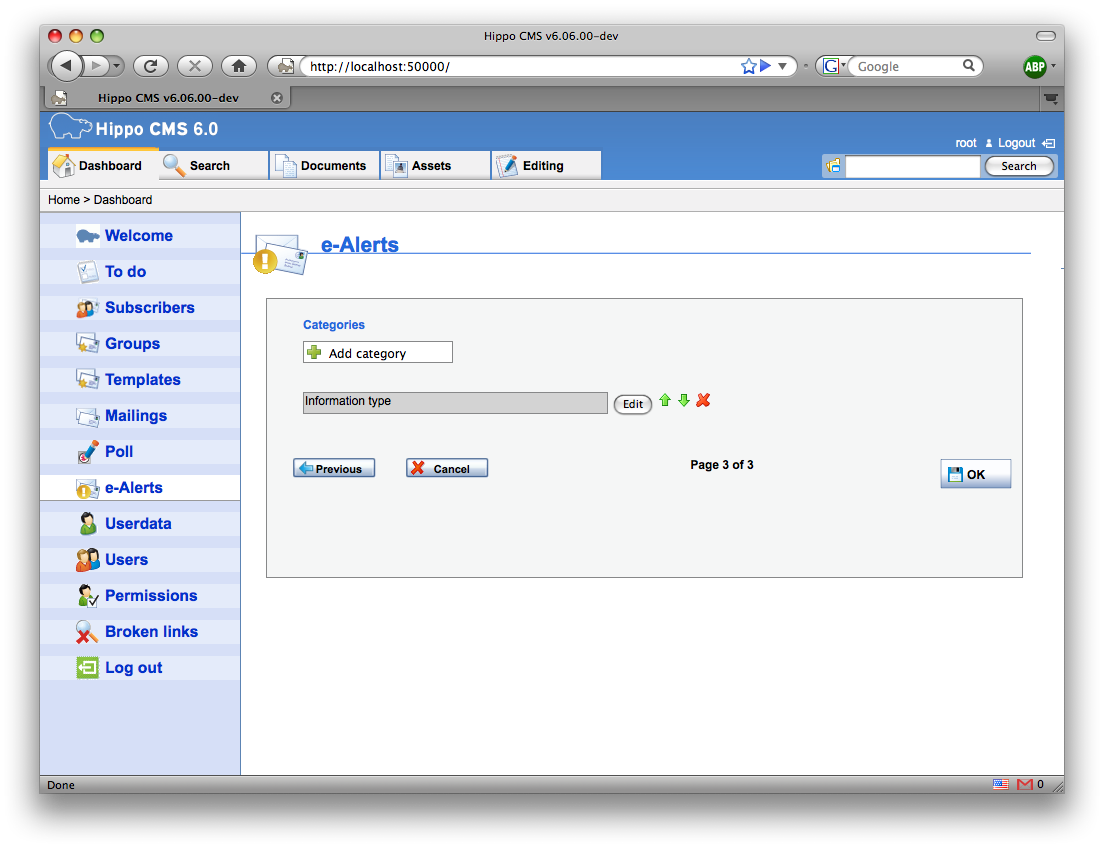Image resolution: width=1104 pixels, height=848 pixels.
Task: Click the green move-down arrow icon
Action: 684,400
